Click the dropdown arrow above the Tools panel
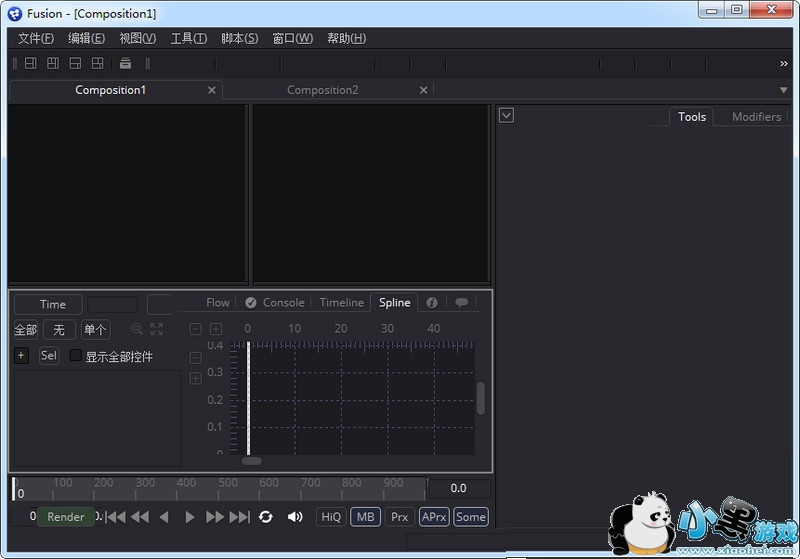Screen dimensions: 800x559 [506, 115]
